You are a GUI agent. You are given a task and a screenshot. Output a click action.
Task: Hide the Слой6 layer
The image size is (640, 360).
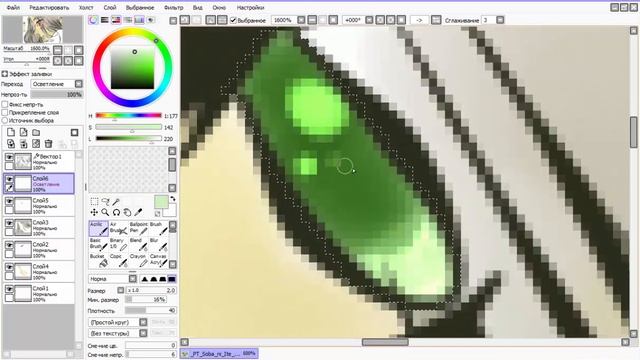click(x=9, y=179)
